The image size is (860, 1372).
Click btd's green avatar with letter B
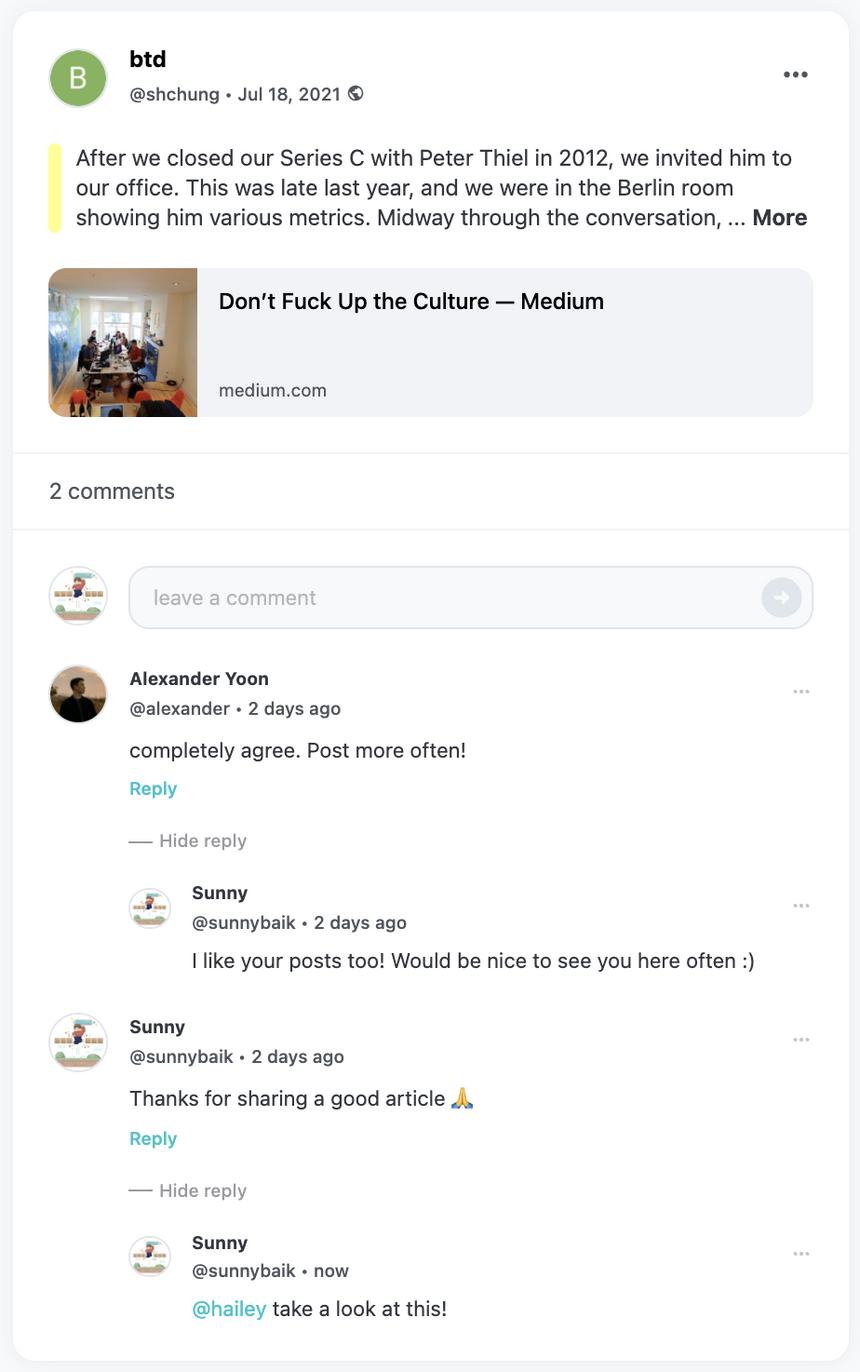77,77
